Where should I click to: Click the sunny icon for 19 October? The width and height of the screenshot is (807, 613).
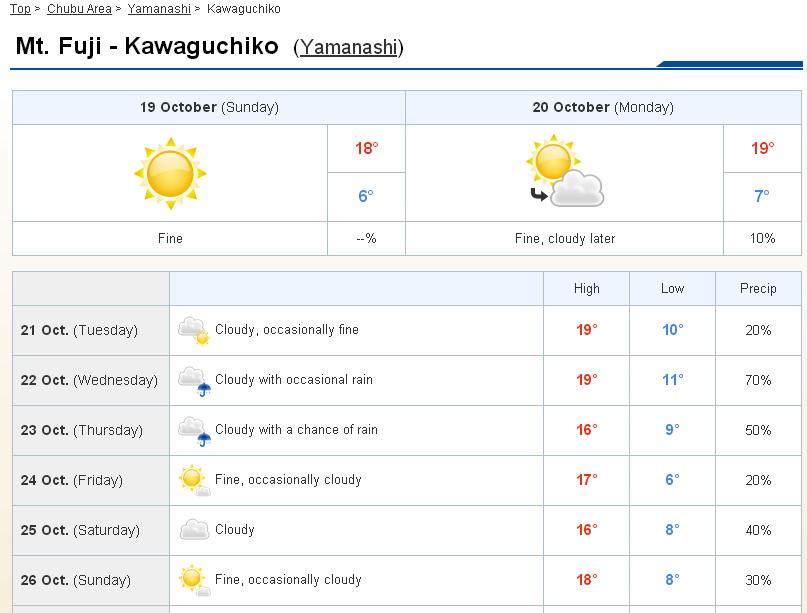tap(170, 173)
